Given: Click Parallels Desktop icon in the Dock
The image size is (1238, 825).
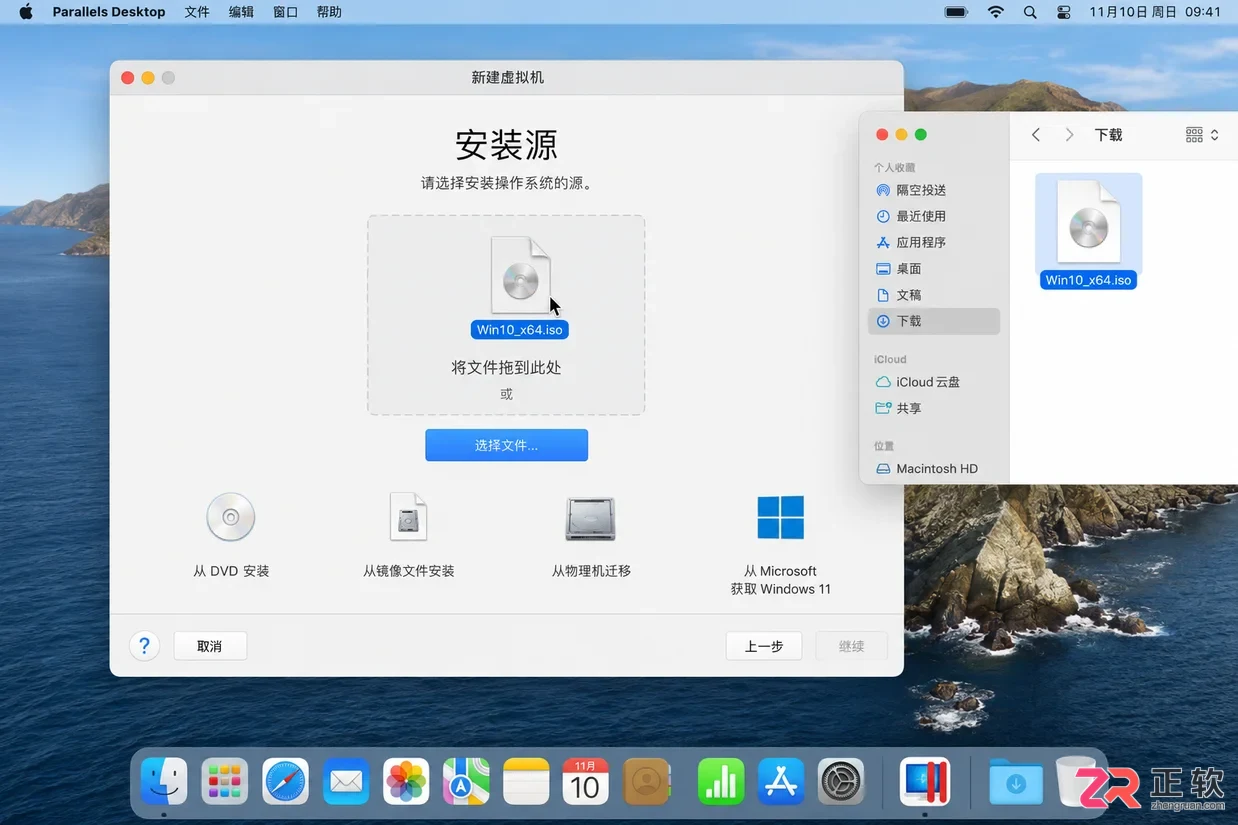Looking at the screenshot, I should (x=925, y=781).
